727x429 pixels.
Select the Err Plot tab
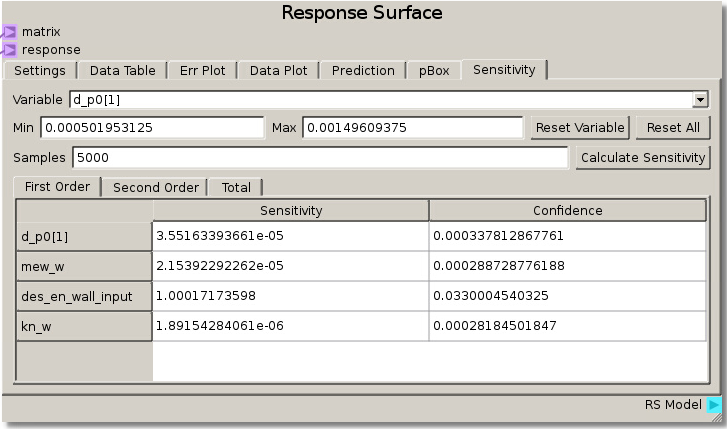pyautogui.click(x=202, y=71)
